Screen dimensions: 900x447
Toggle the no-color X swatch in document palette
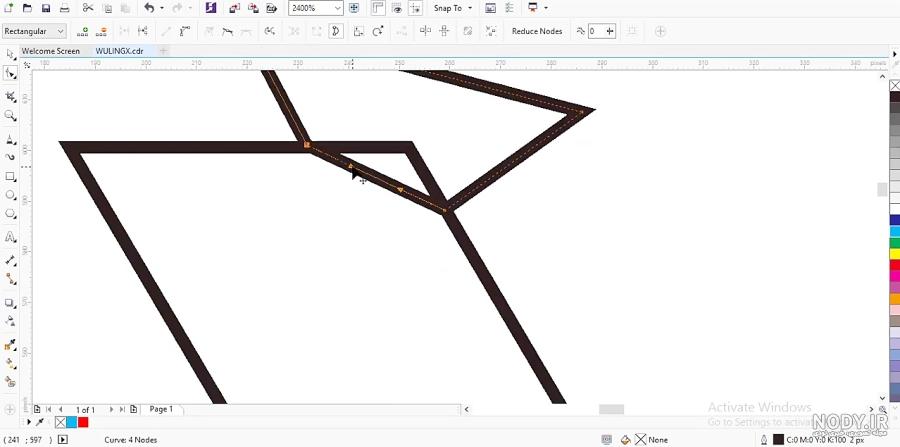click(x=60, y=422)
